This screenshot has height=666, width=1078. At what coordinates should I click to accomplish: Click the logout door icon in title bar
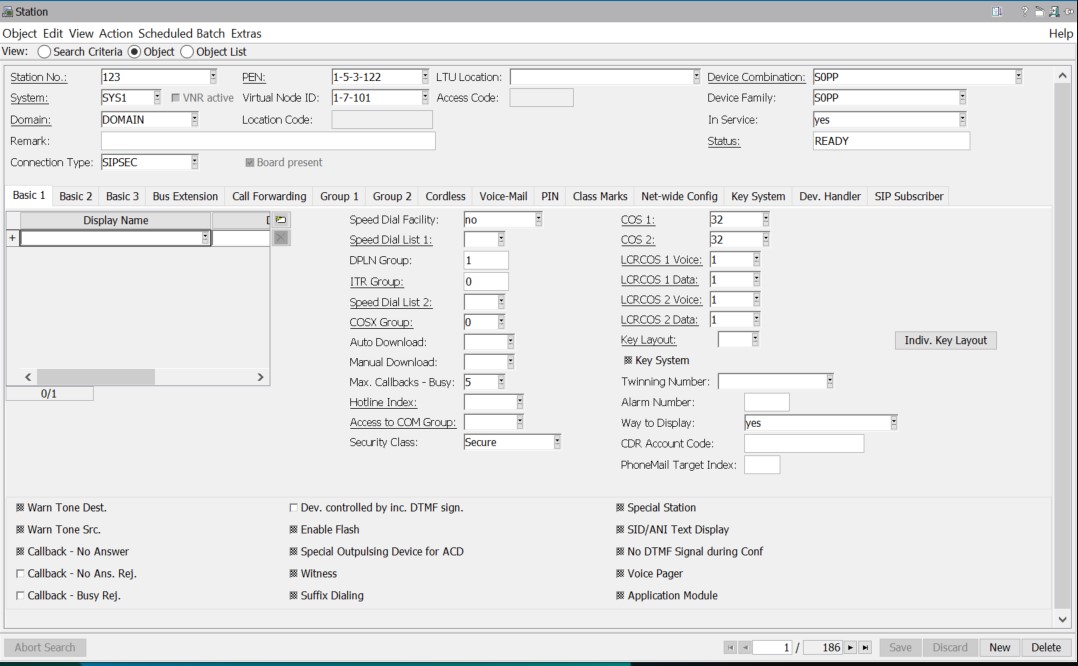click(1054, 12)
